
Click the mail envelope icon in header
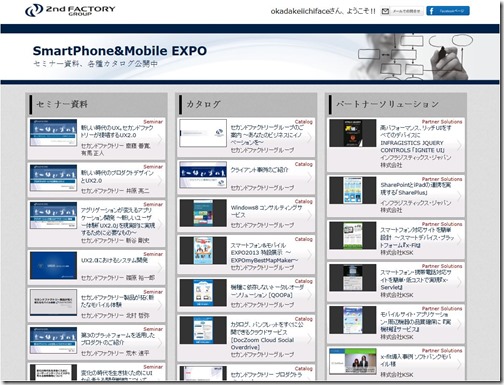click(385, 11)
